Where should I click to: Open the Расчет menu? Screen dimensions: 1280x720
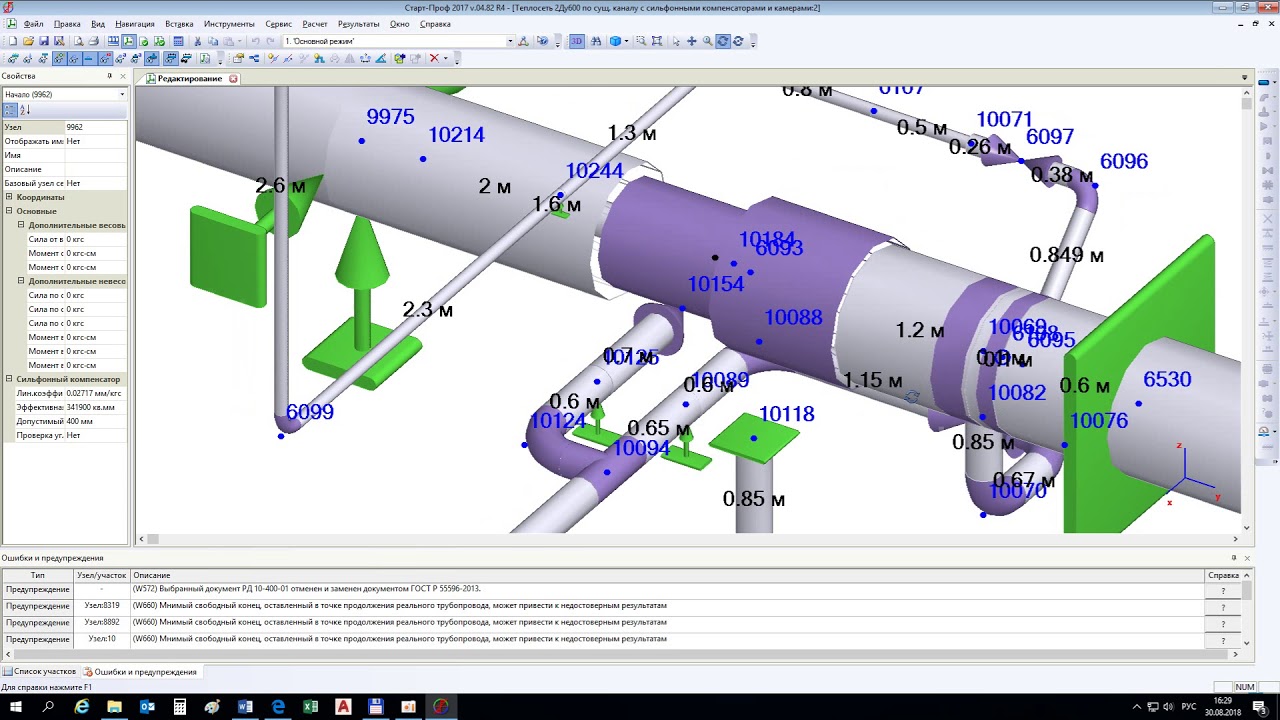315,24
